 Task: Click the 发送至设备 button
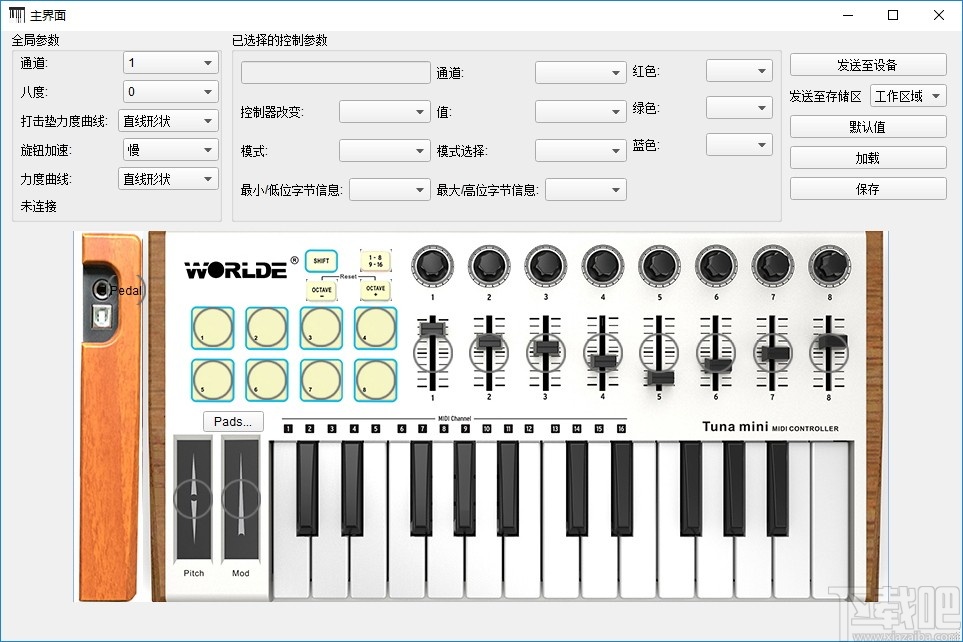tap(867, 64)
